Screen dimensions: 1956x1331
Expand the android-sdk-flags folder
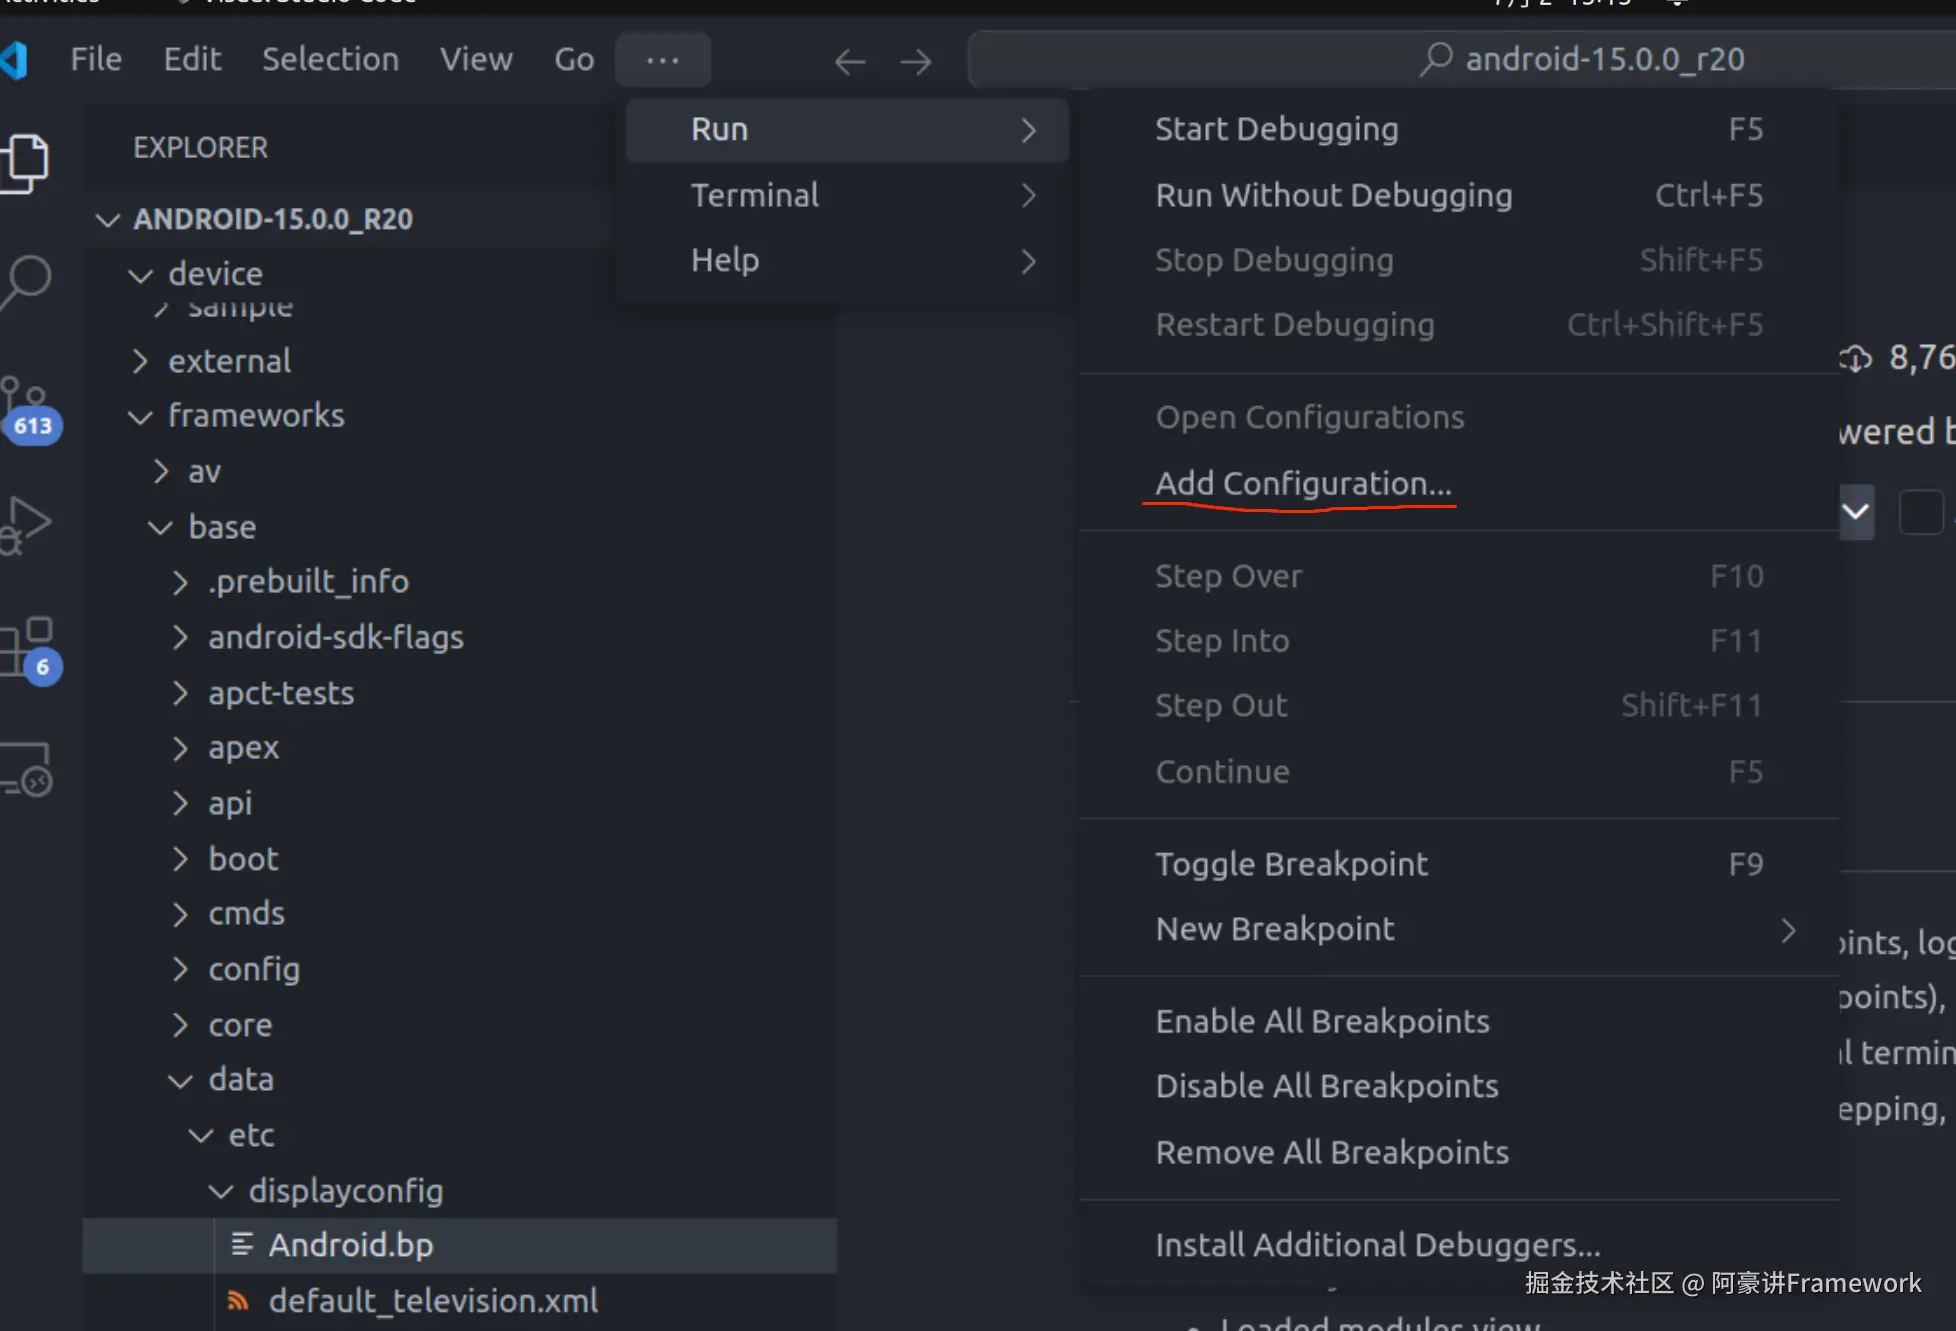335,638
